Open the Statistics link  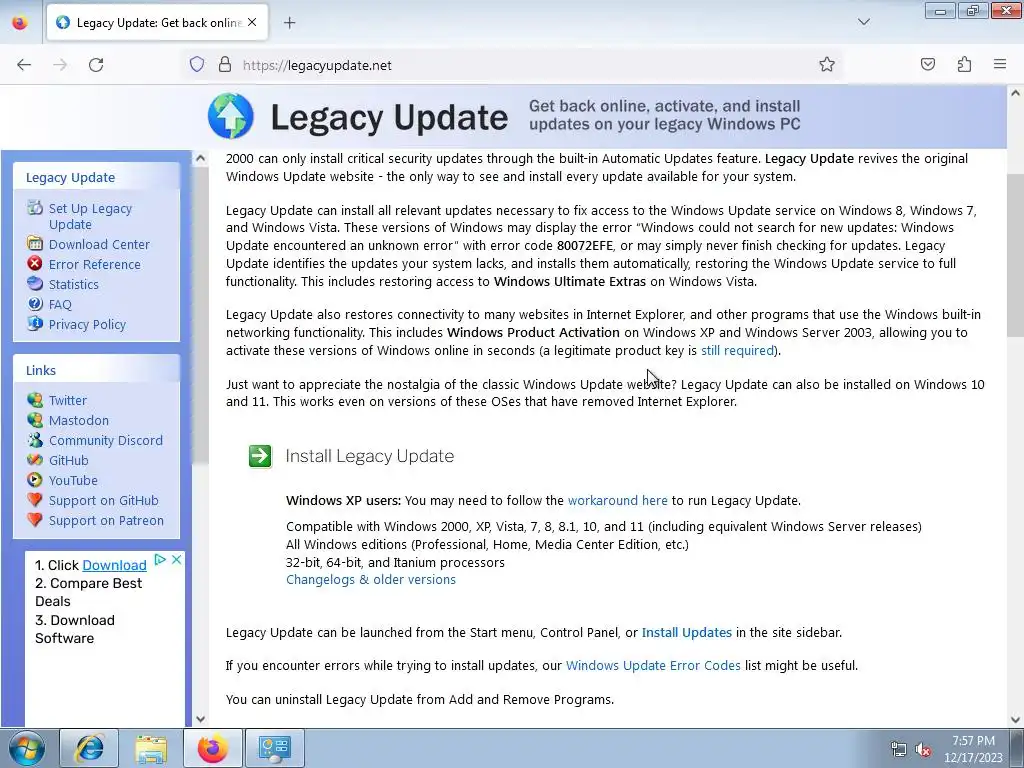[74, 284]
